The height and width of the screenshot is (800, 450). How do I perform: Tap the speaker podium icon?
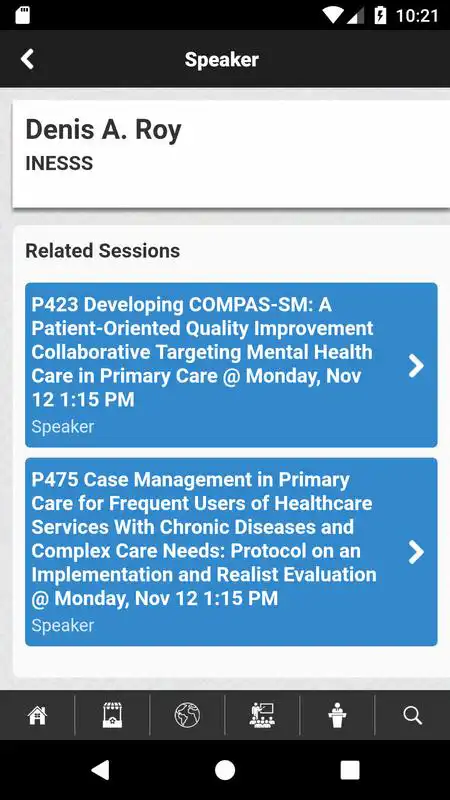tap(337, 715)
